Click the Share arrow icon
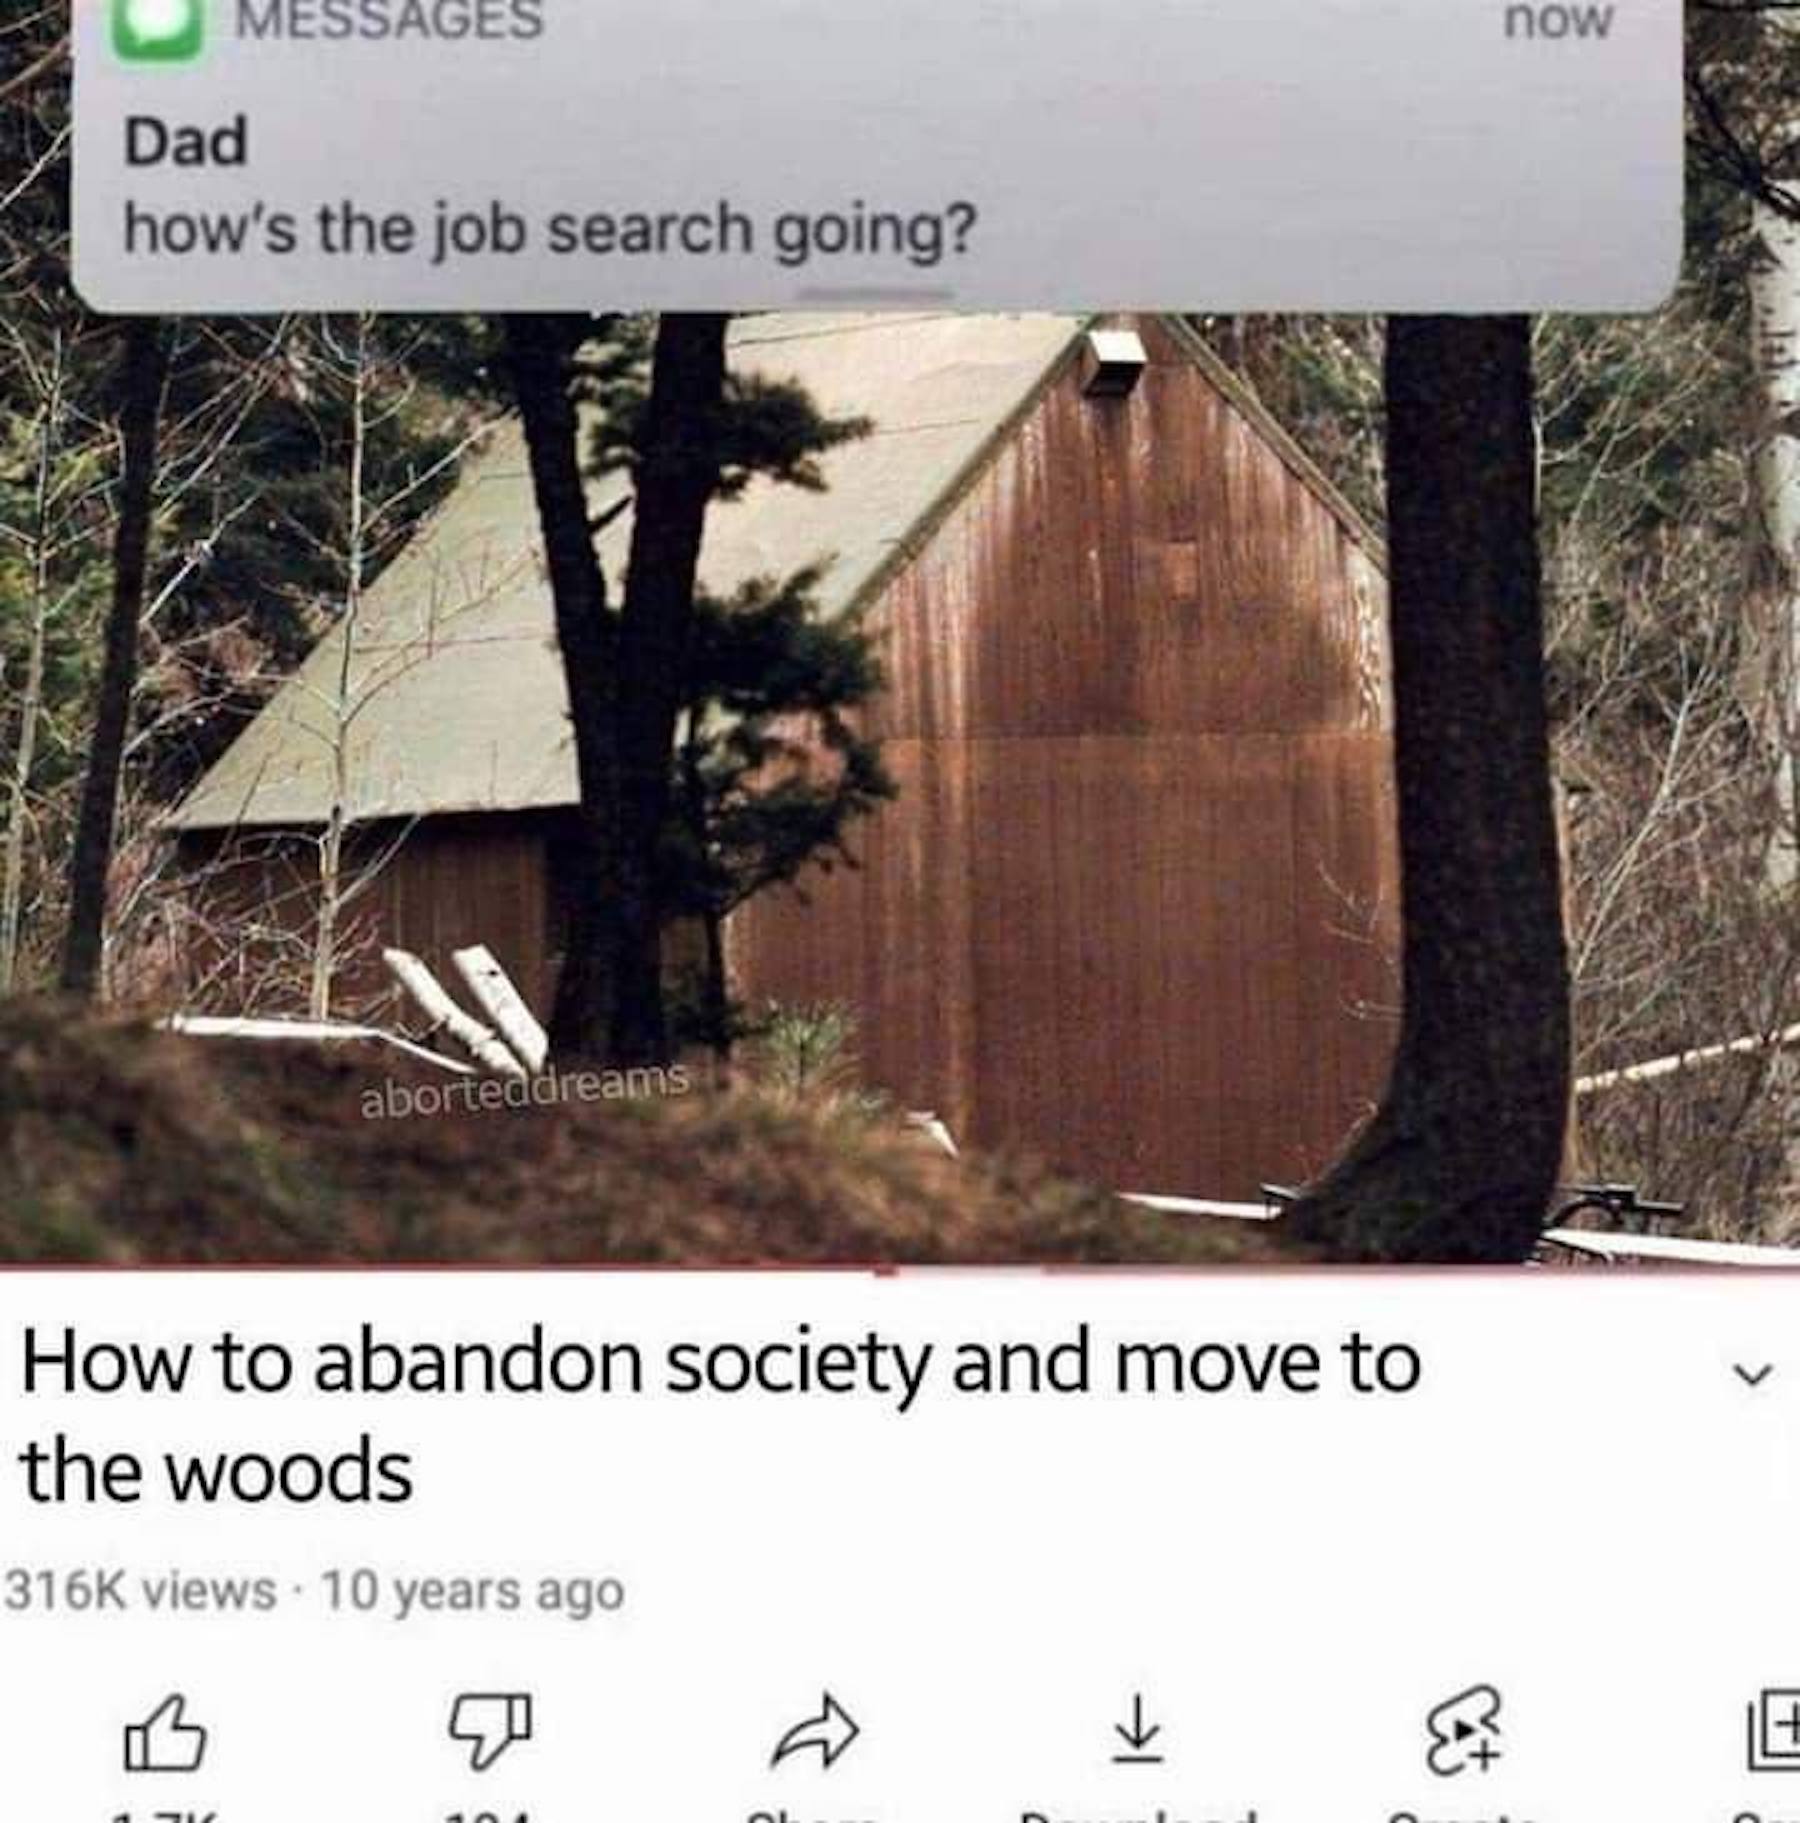Viewport: 1800px width, 1823px height. (815, 1732)
